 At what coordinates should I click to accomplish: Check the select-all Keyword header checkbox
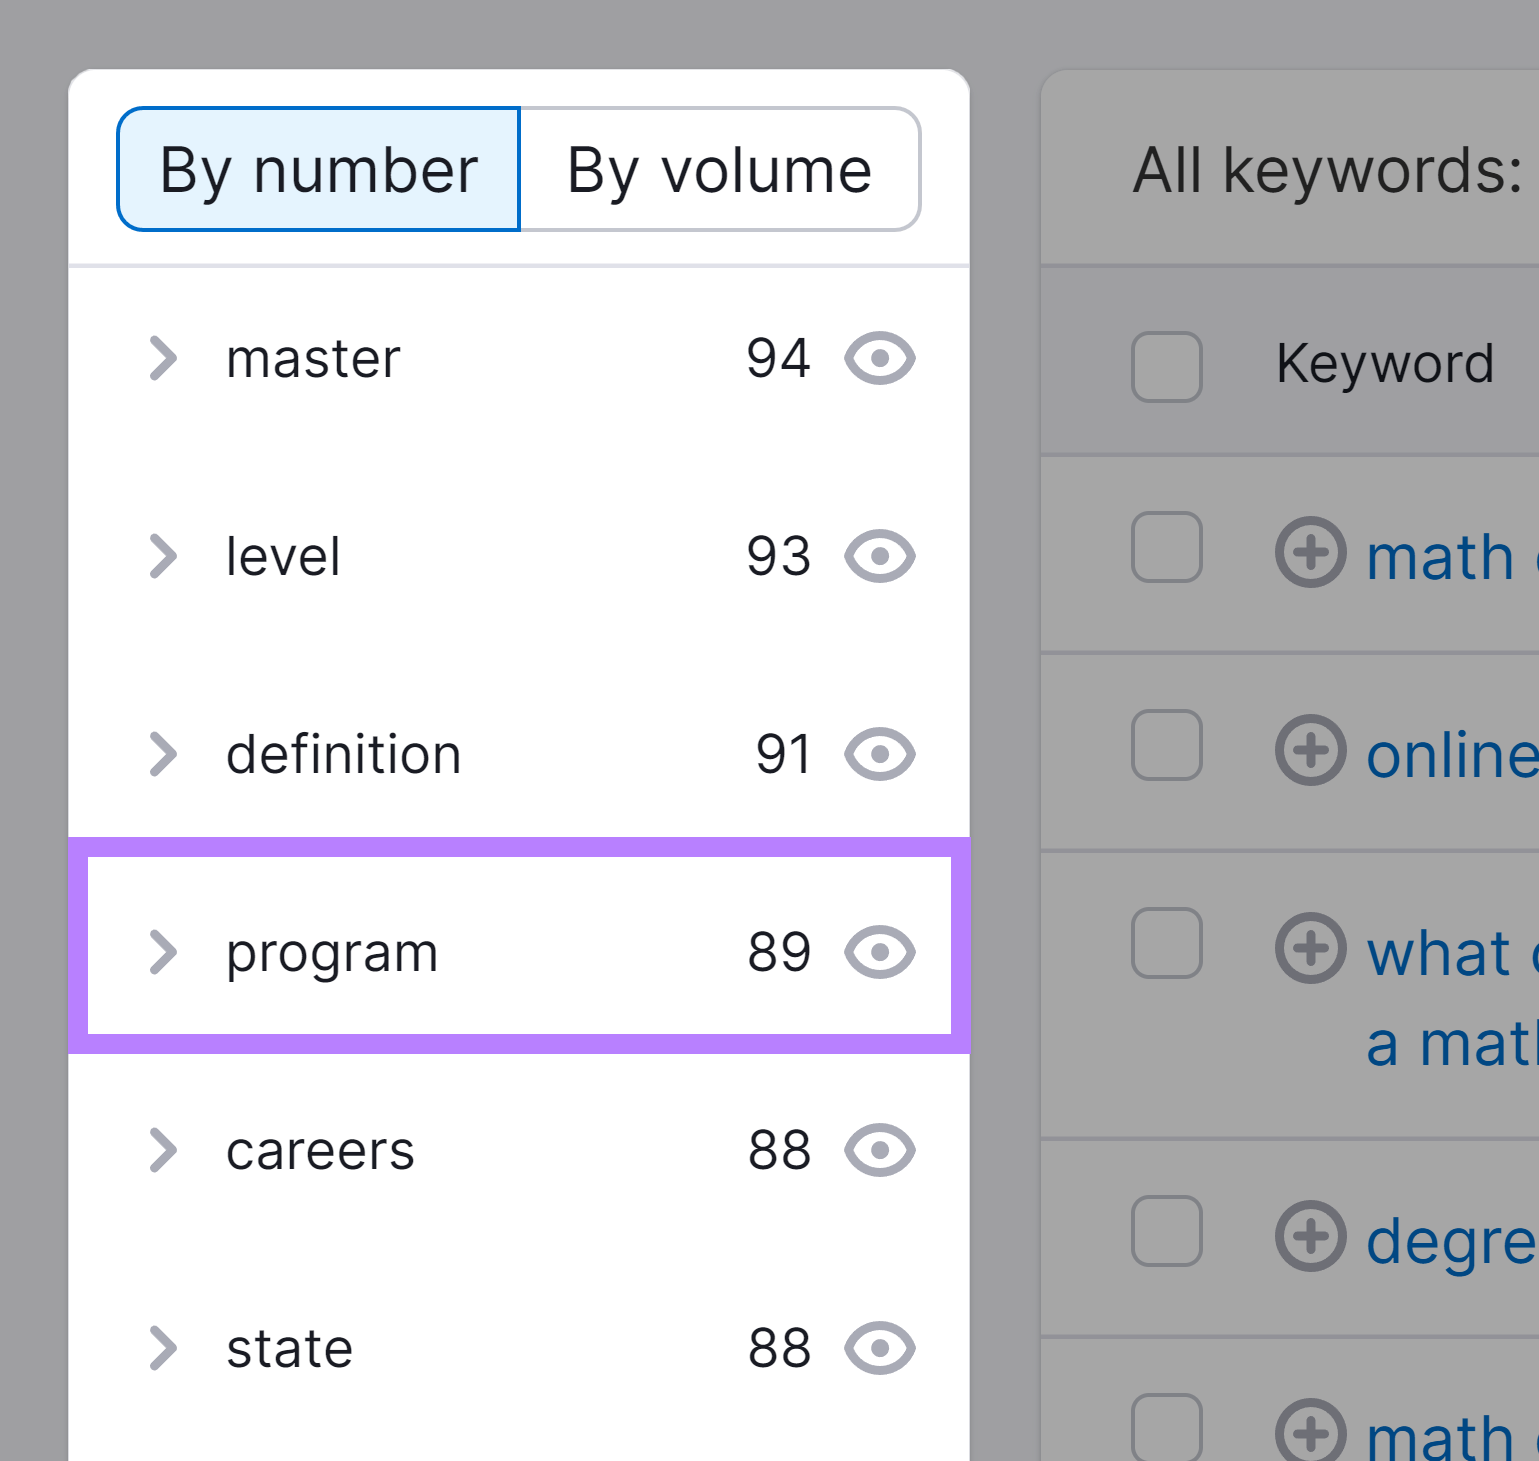(1166, 367)
